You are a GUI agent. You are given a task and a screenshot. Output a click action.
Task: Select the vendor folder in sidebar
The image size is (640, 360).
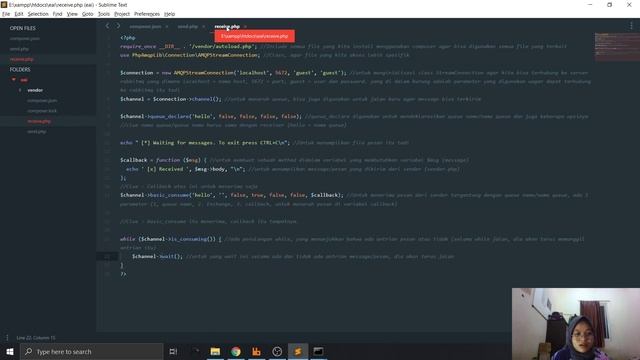tap(35, 90)
